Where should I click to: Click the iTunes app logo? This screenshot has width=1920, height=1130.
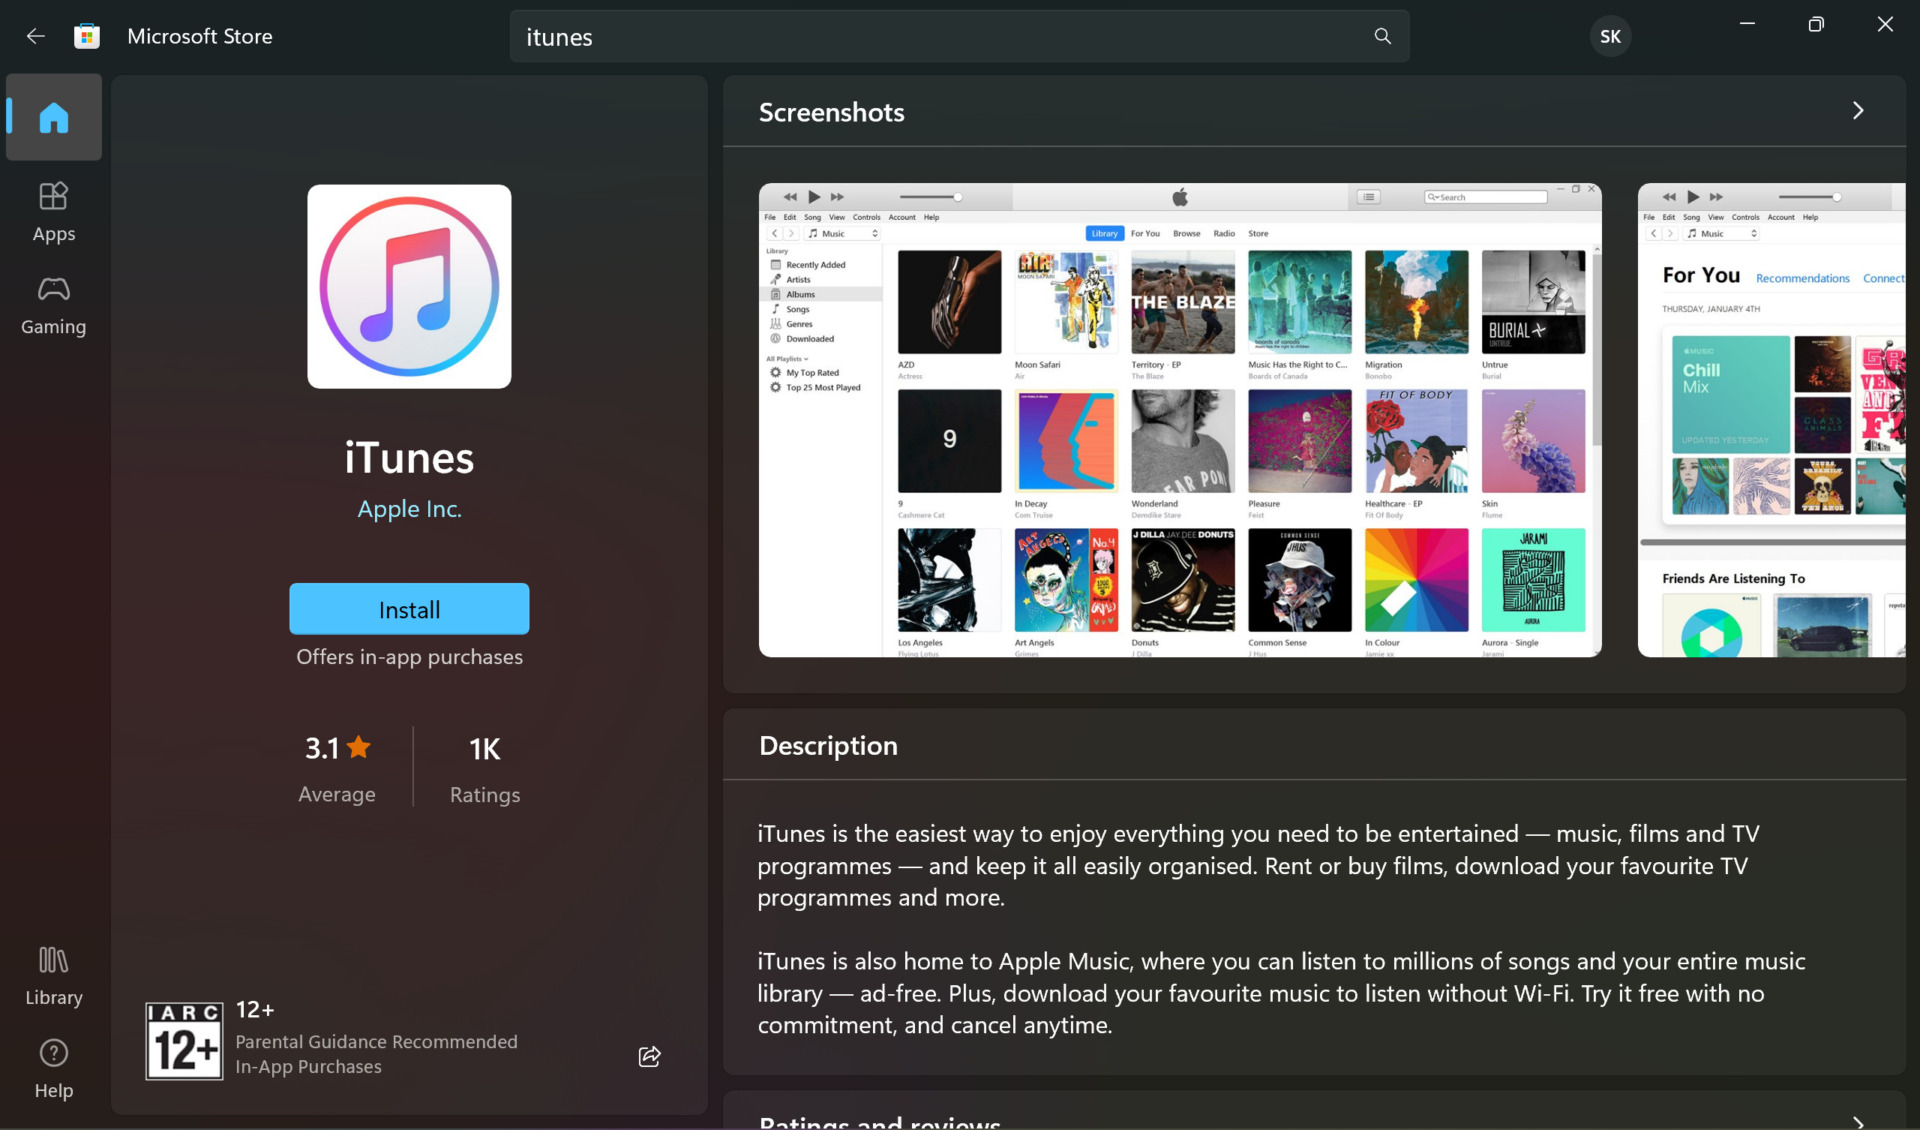(409, 287)
